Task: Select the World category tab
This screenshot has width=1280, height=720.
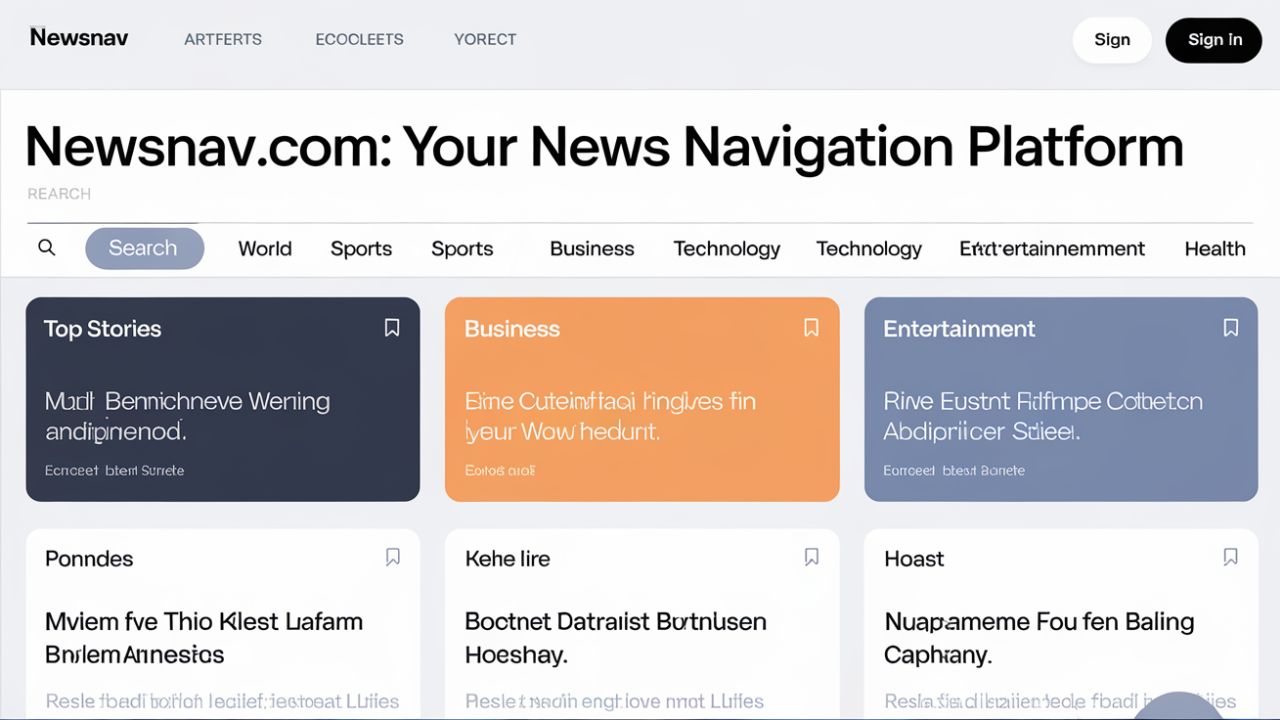Action: (265, 249)
